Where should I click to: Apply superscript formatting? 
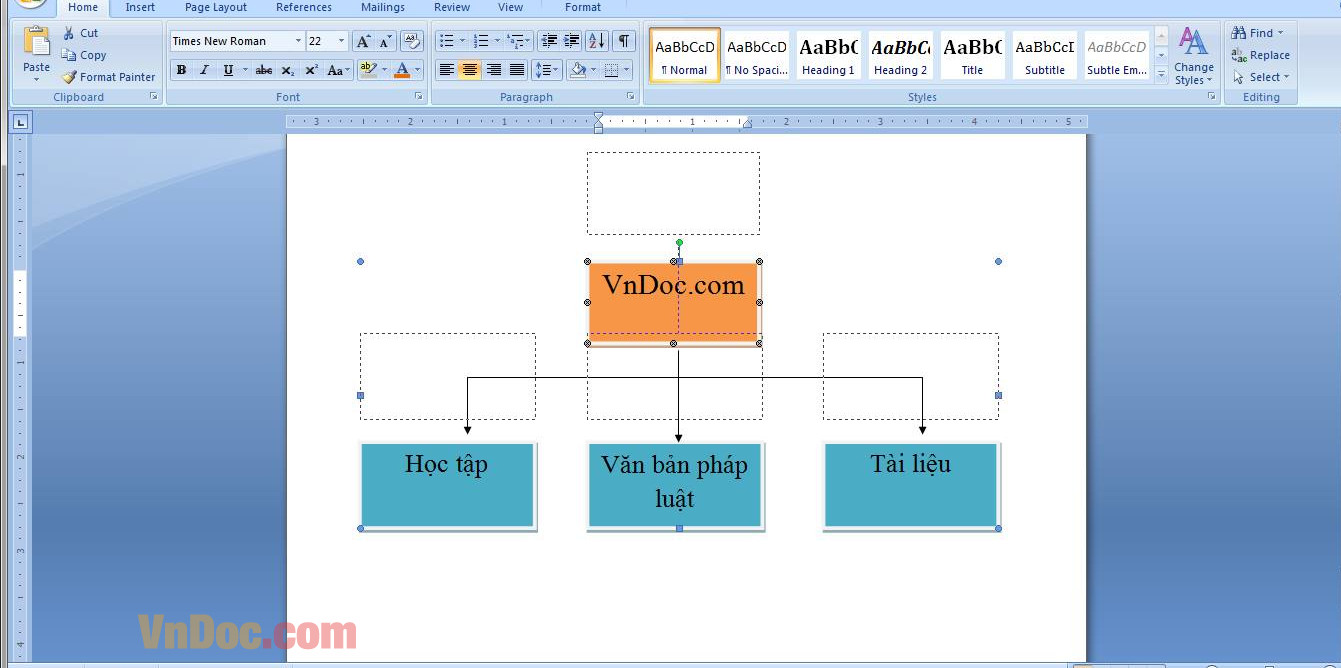310,70
